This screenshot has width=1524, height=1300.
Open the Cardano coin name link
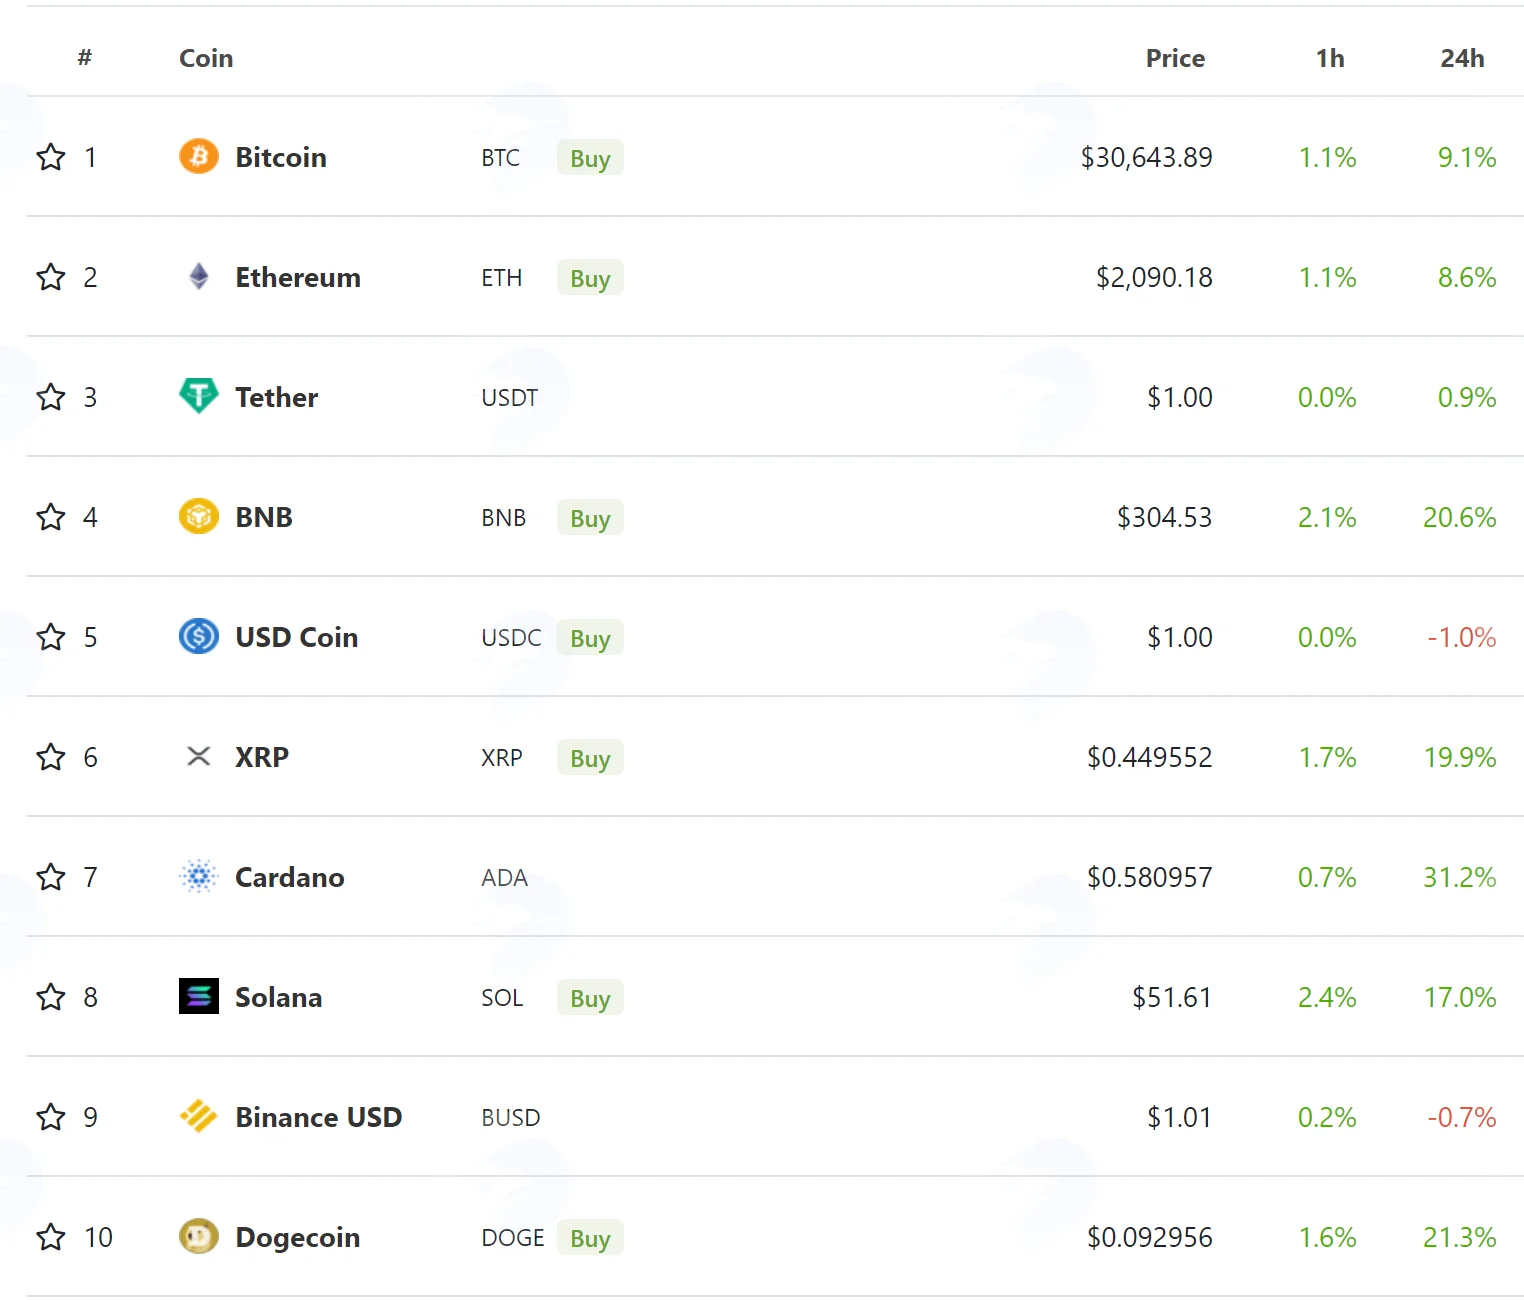click(290, 877)
